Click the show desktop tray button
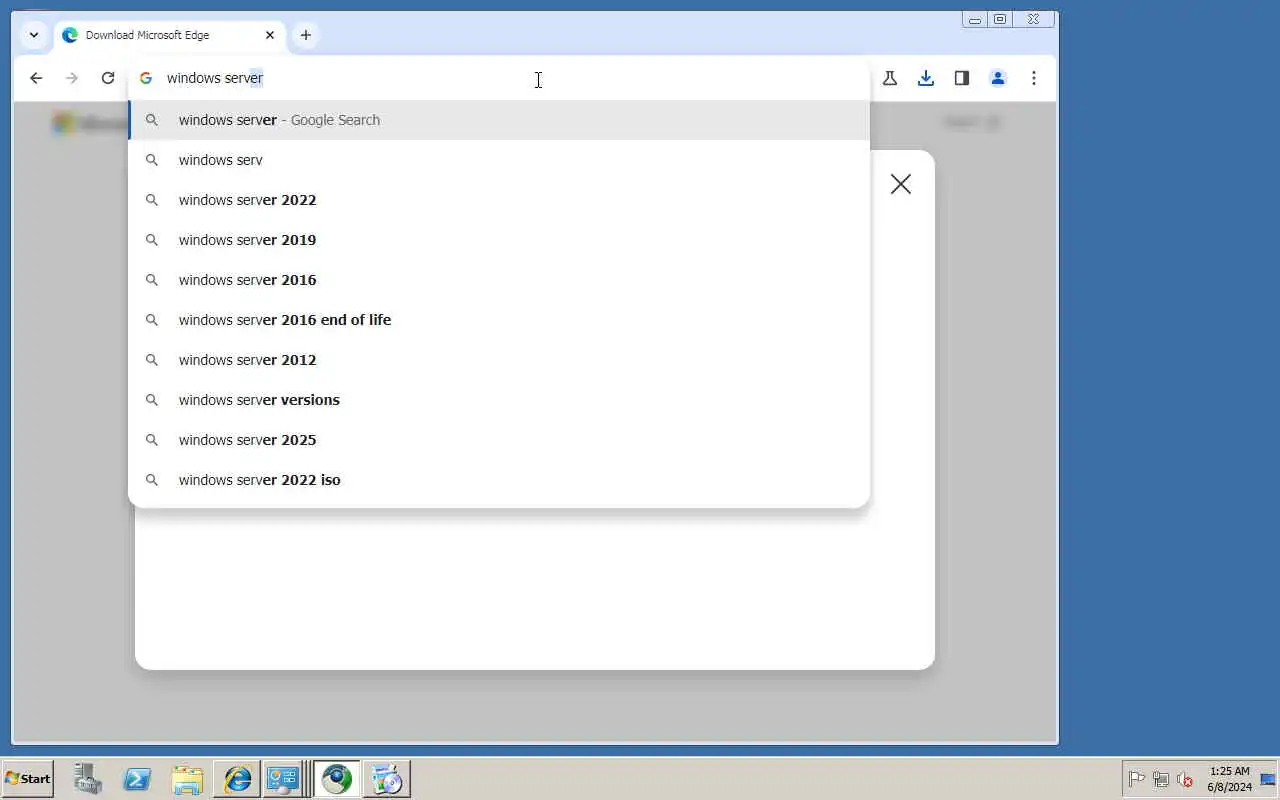 click(x=1268, y=779)
